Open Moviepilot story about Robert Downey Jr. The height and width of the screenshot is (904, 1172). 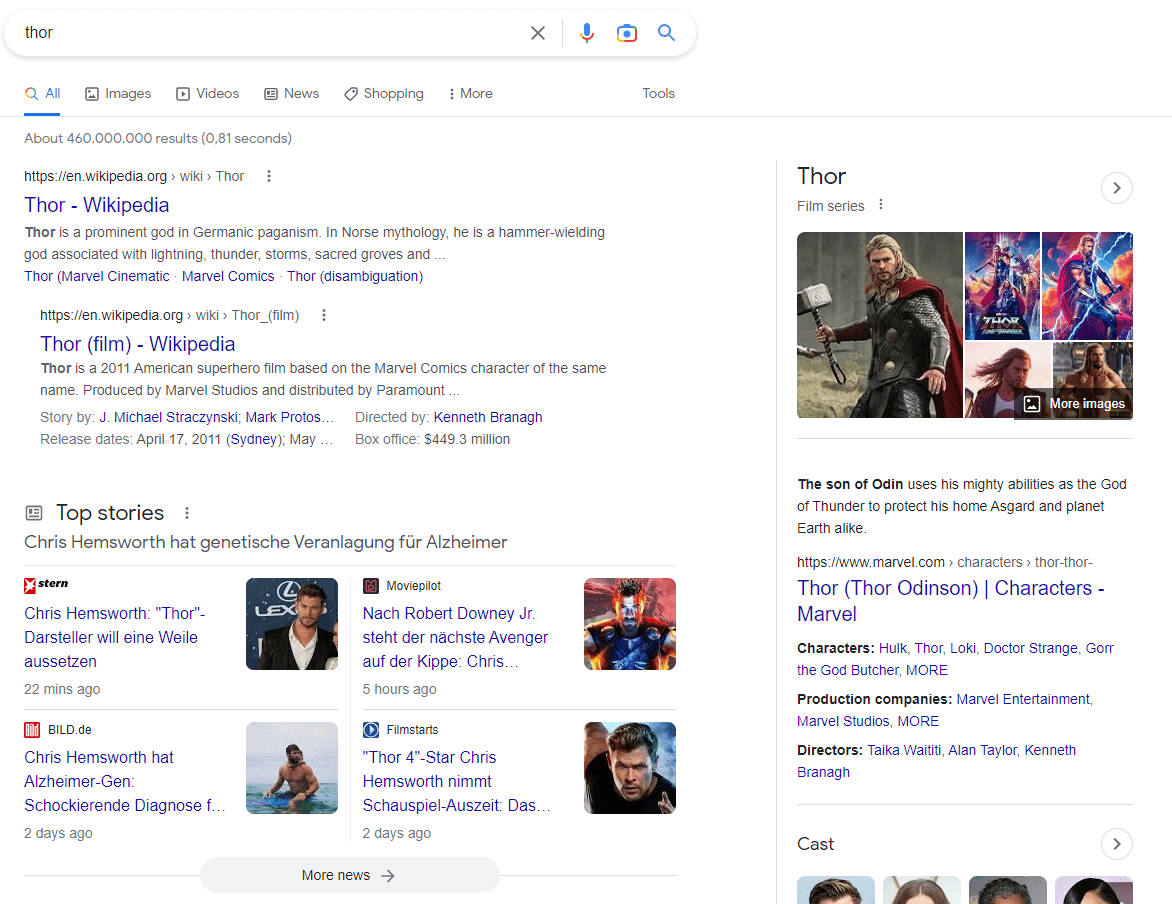click(455, 637)
